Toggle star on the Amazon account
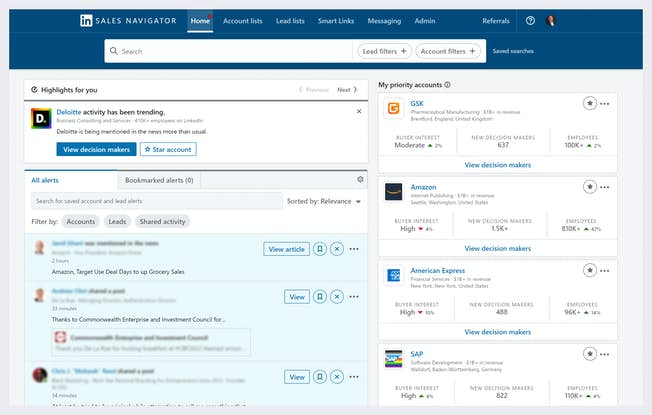This screenshot has height=415, width=652. pos(590,186)
